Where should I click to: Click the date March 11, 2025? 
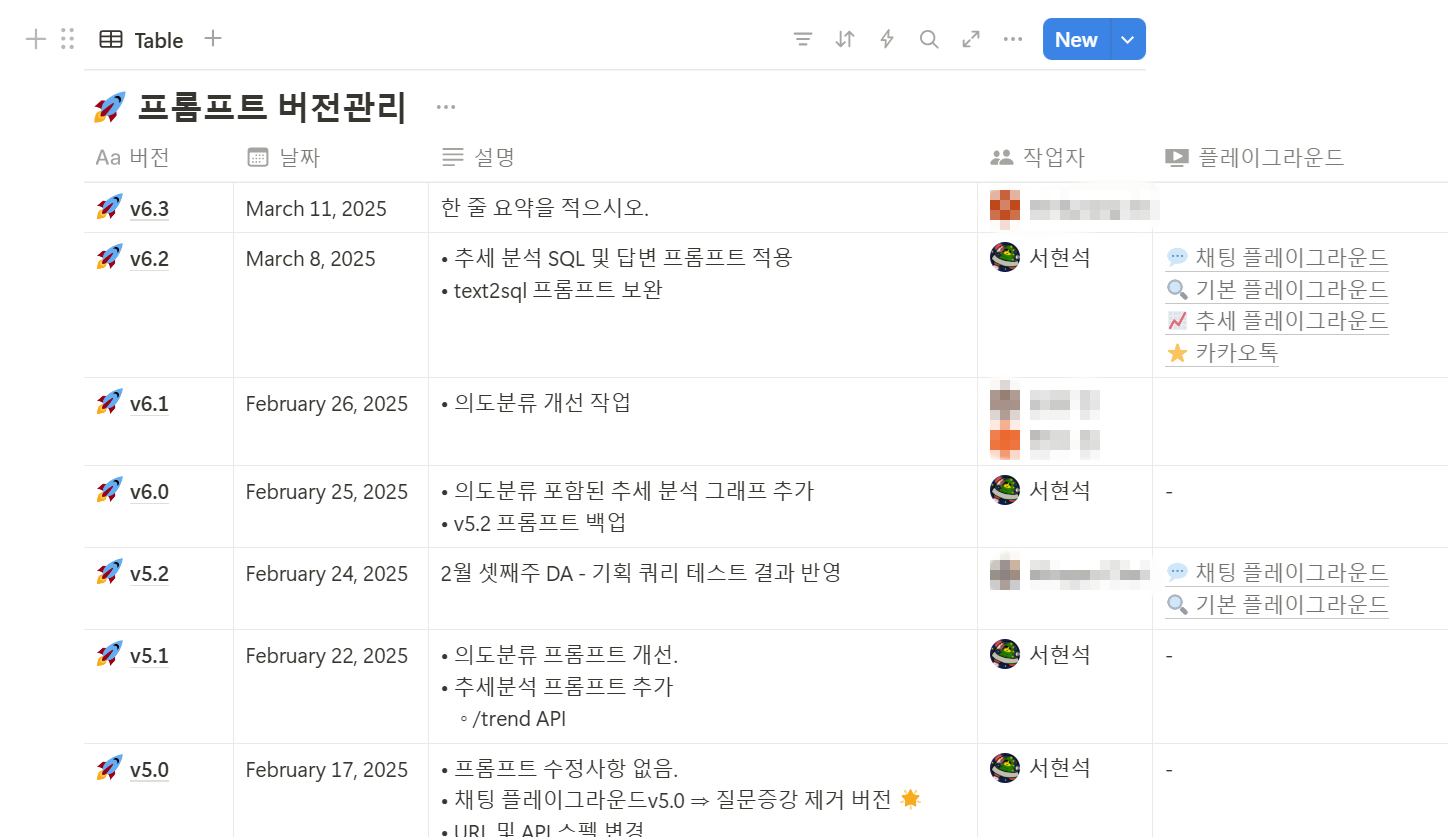click(316, 209)
